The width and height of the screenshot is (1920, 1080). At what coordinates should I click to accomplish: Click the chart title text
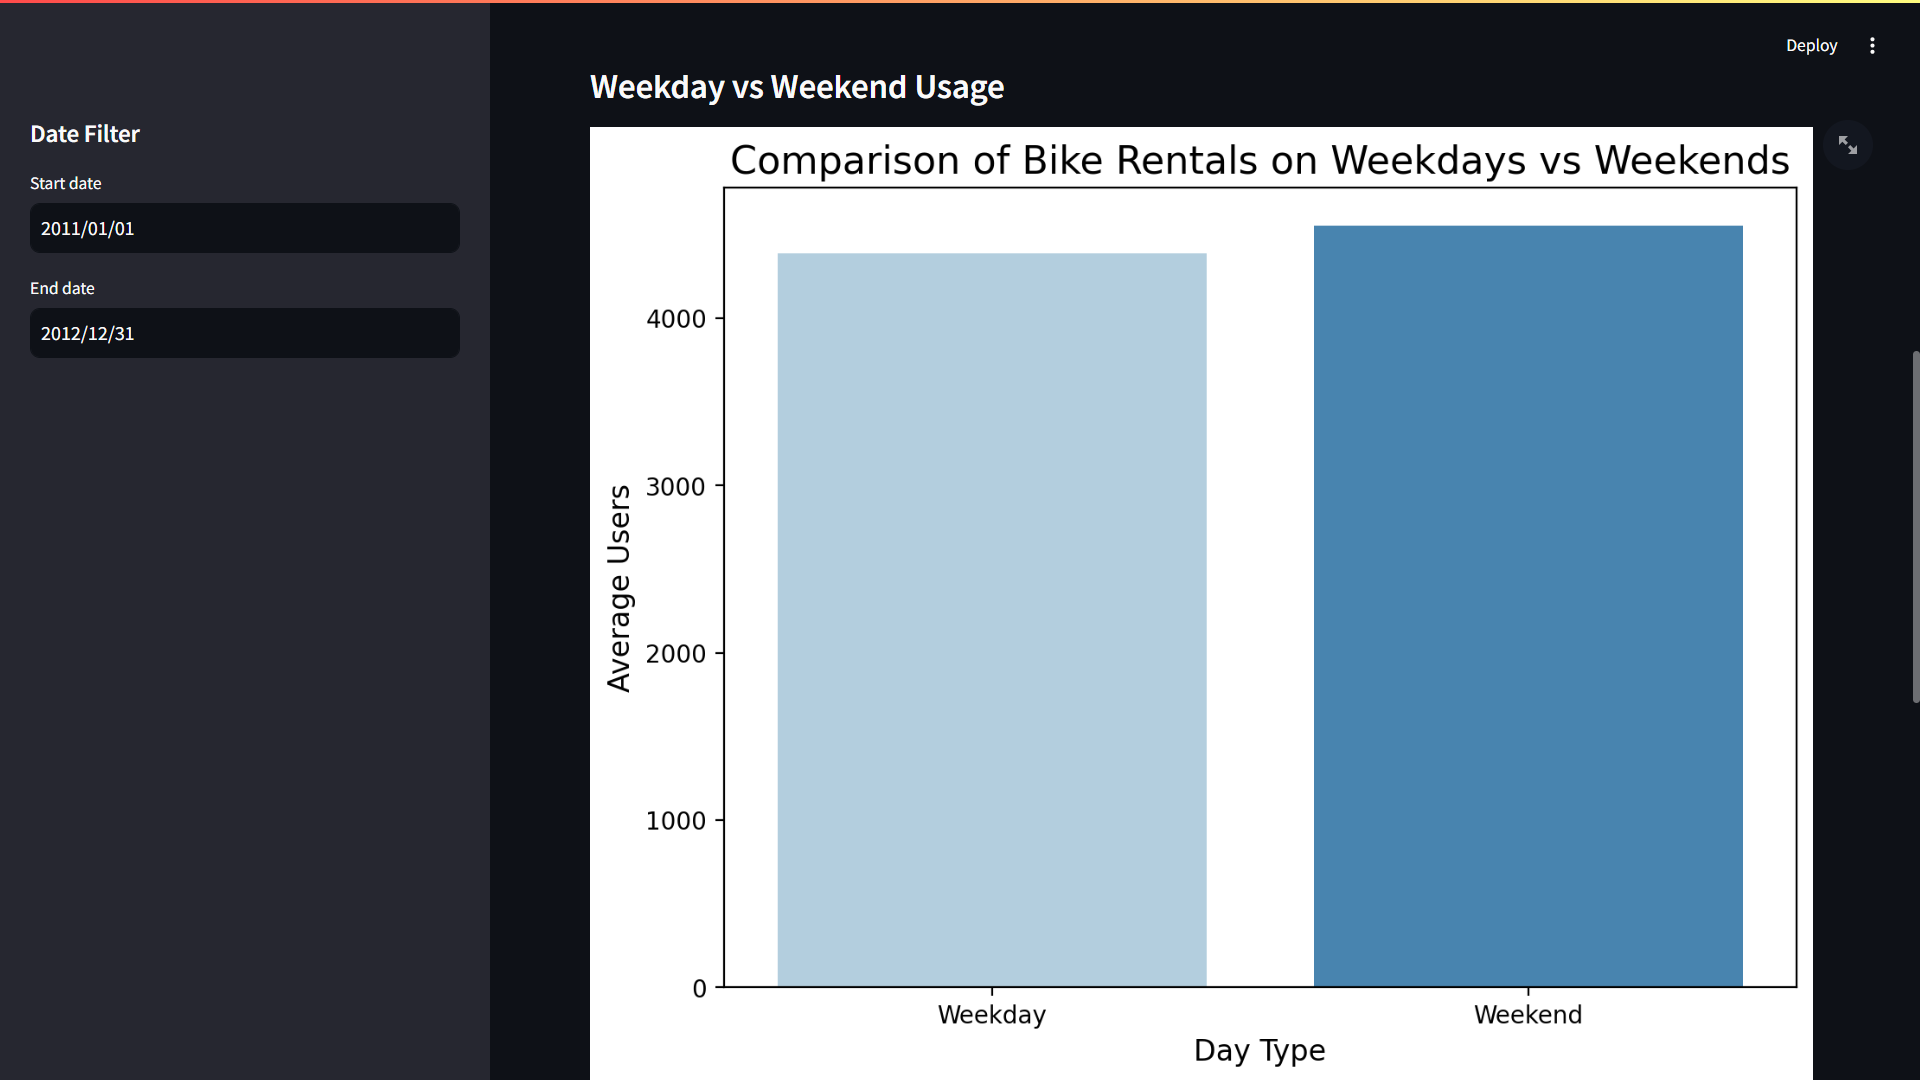[1260, 160]
